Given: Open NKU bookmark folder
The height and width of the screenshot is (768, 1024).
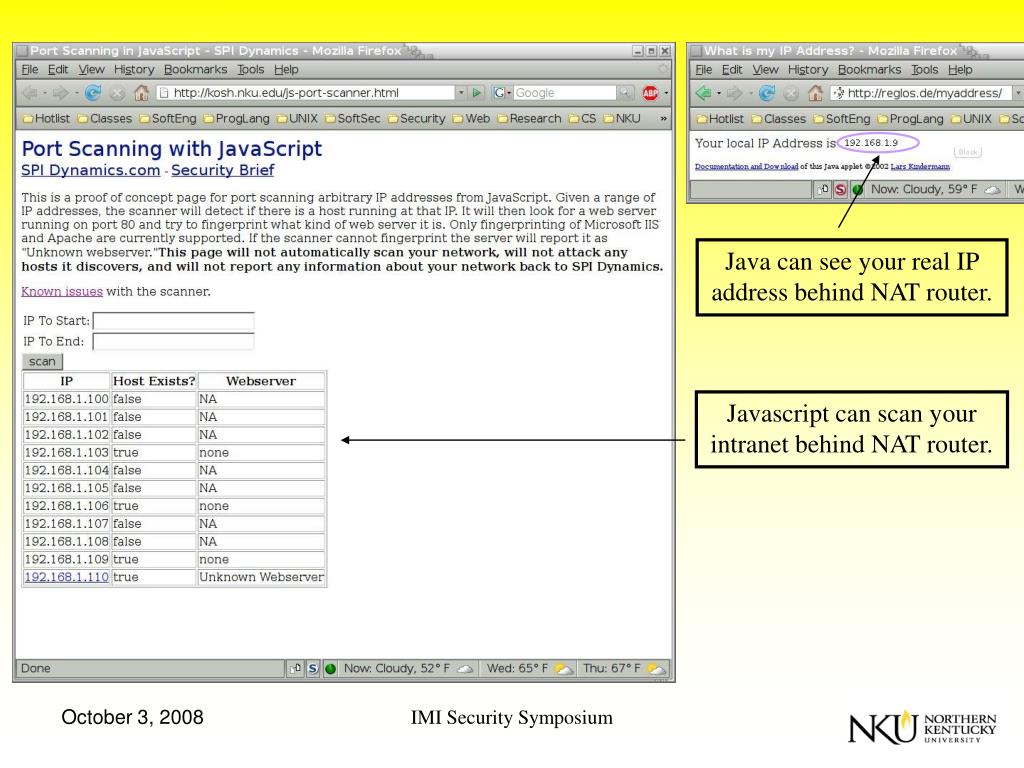Looking at the screenshot, I should (622, 119).
